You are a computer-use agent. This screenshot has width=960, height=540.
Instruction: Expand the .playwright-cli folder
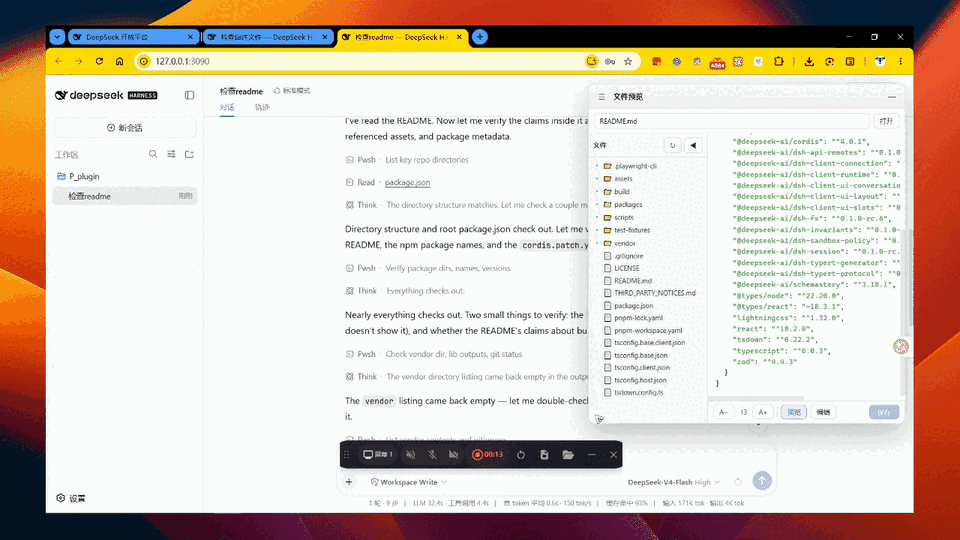click(x=597, y=166)
